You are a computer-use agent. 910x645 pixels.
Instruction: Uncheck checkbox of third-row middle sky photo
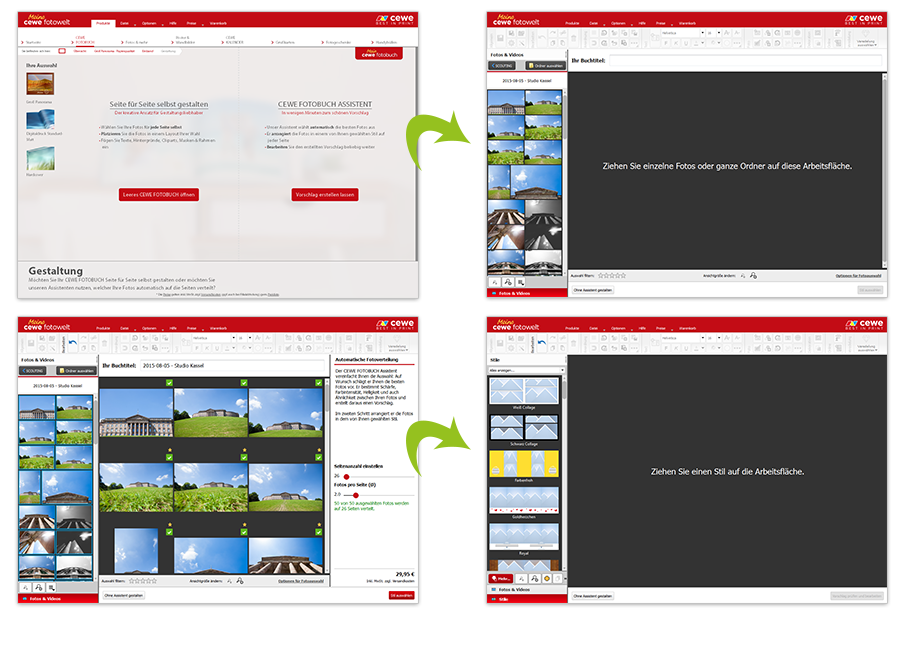[244, 532]
